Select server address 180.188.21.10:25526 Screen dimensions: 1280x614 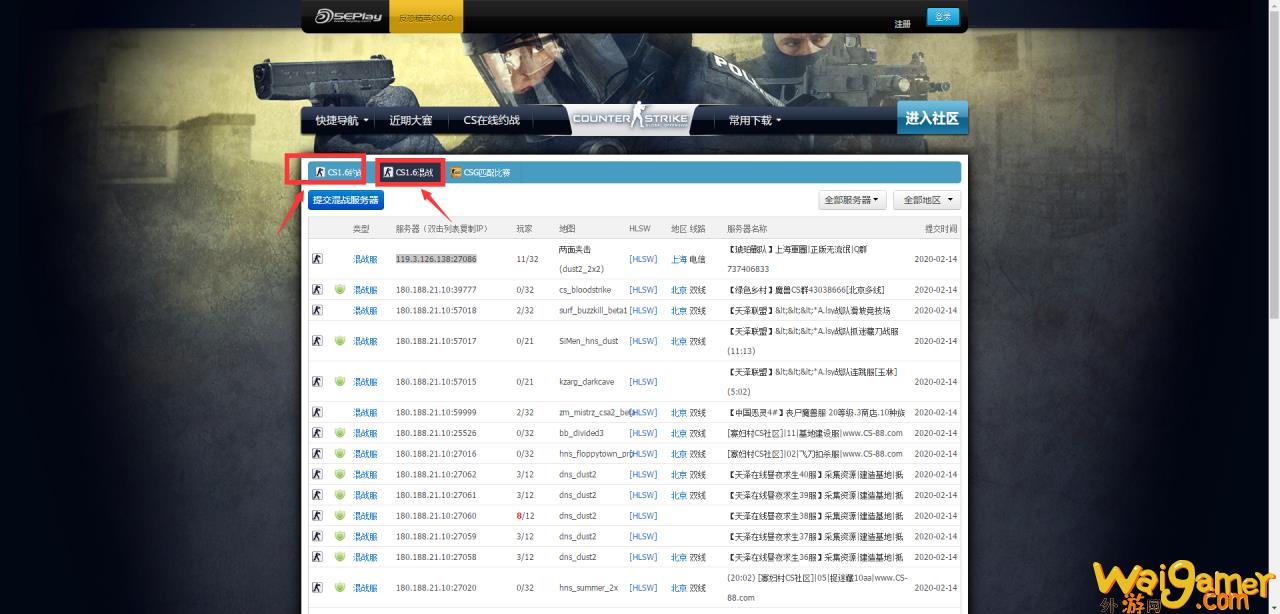point(436,433)
